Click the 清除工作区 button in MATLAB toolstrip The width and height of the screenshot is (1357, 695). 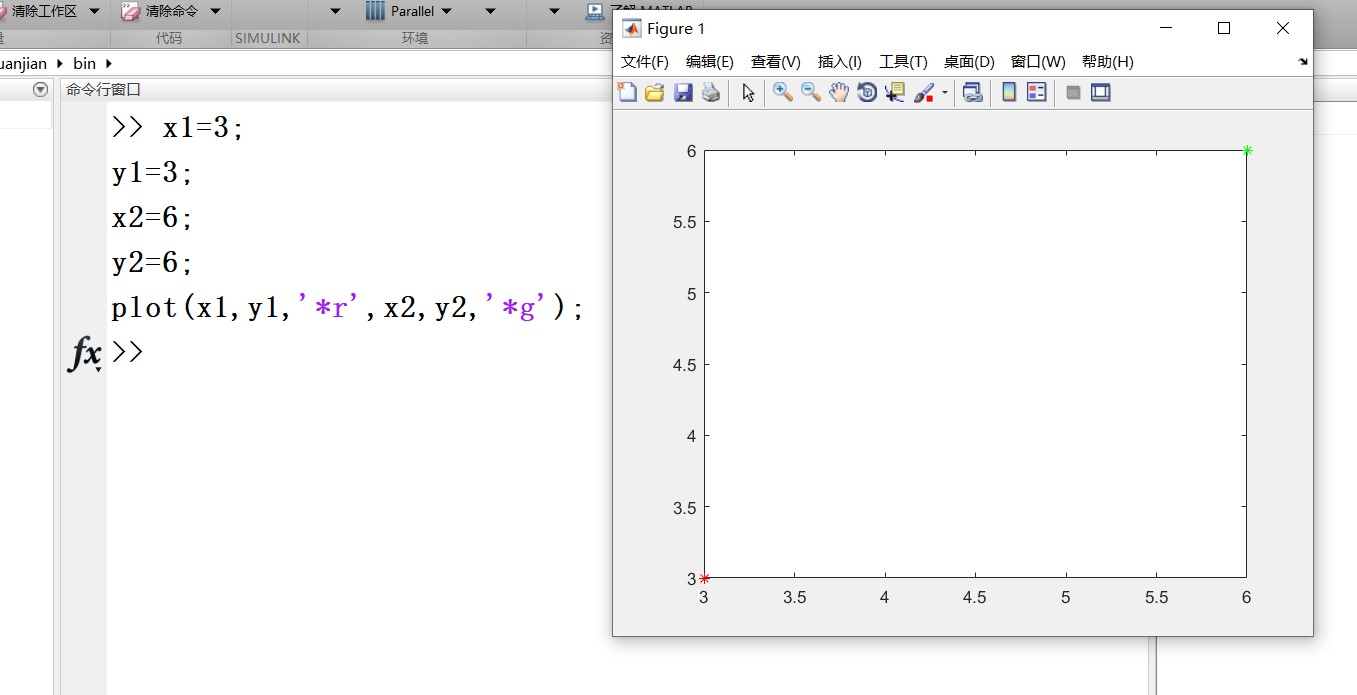coord(38,11)
